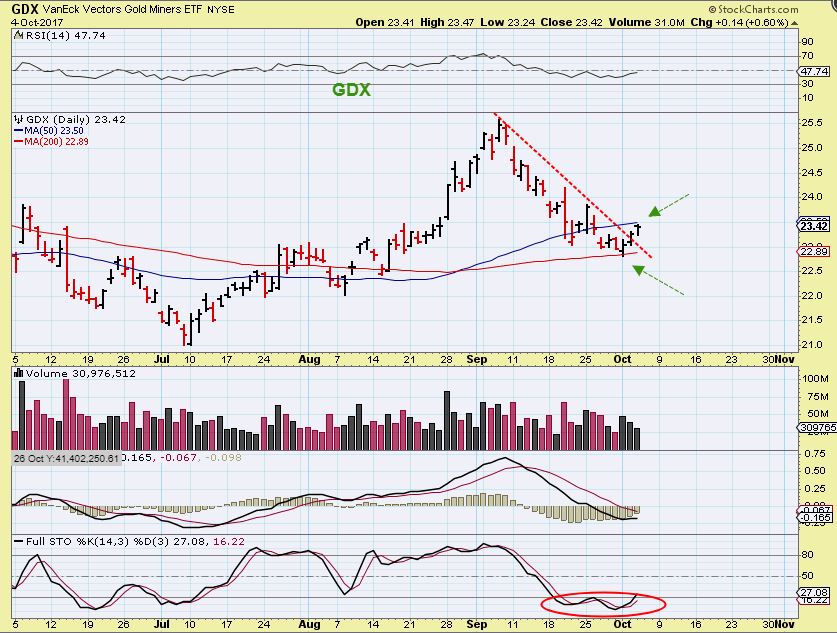This screenshot has height=633, width=837.
Task: Click the 'Sep' label on the price chart date axis
Action: pos(476,359)
